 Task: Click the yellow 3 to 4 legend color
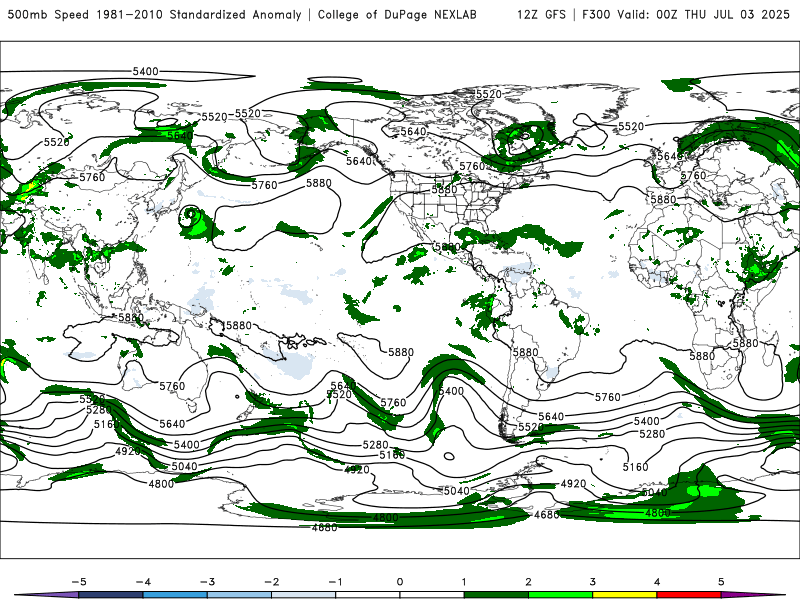tap(624, 595)
